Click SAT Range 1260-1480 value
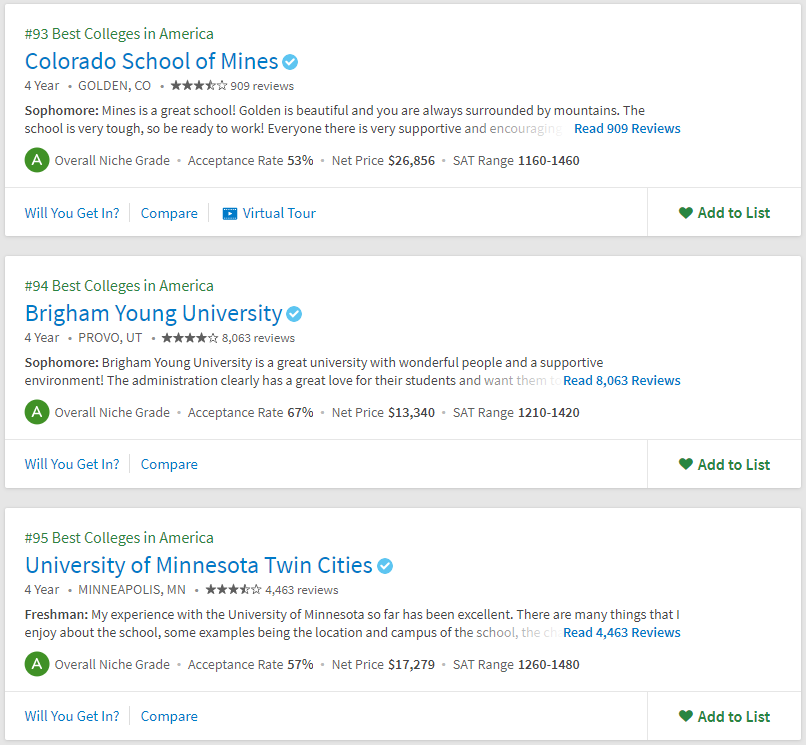The image size is (806, 745). point(548,664)
